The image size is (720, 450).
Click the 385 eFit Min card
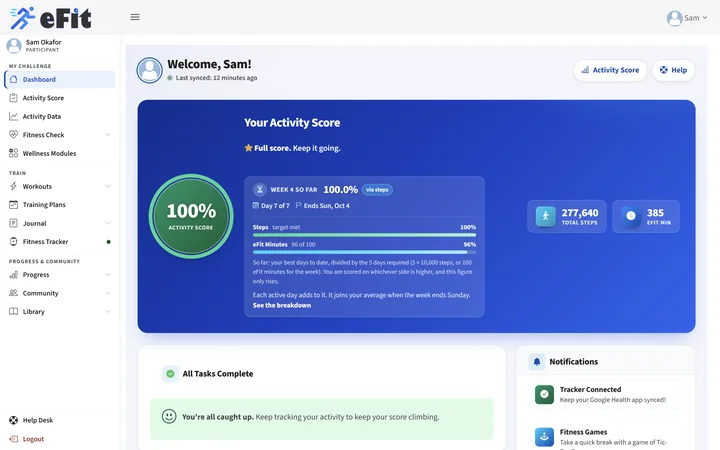646,216
